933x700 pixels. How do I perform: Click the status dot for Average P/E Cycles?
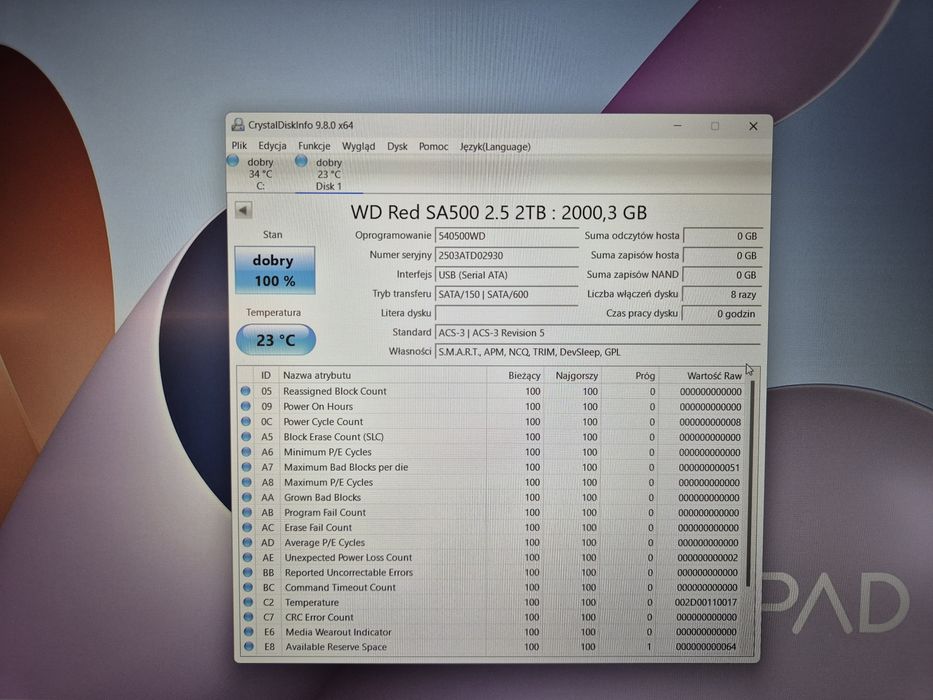pyautogui.click(x=247, y=542)
